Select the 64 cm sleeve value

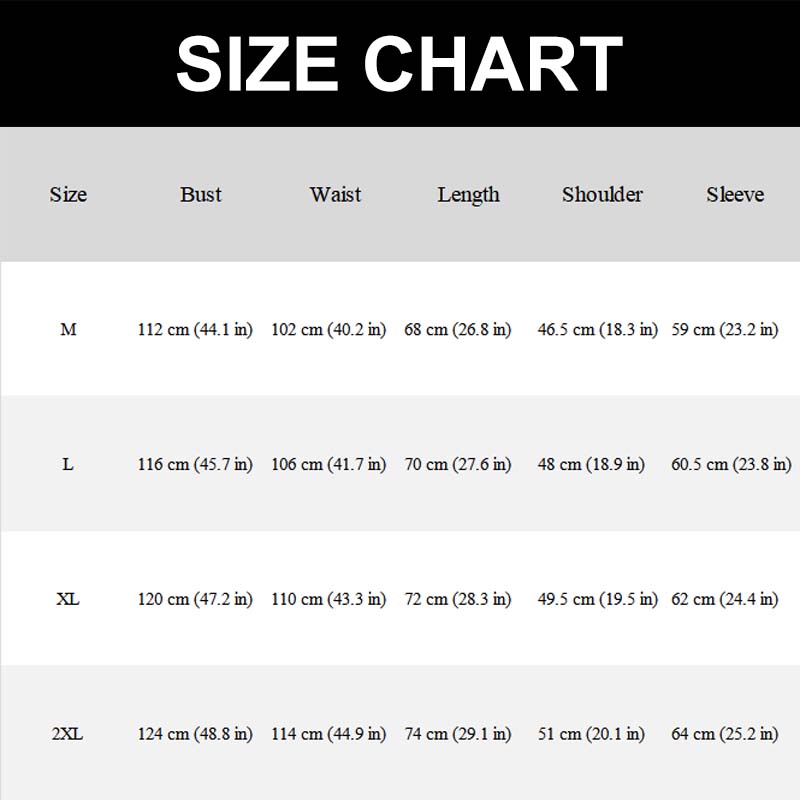click(x=725, y=734)
